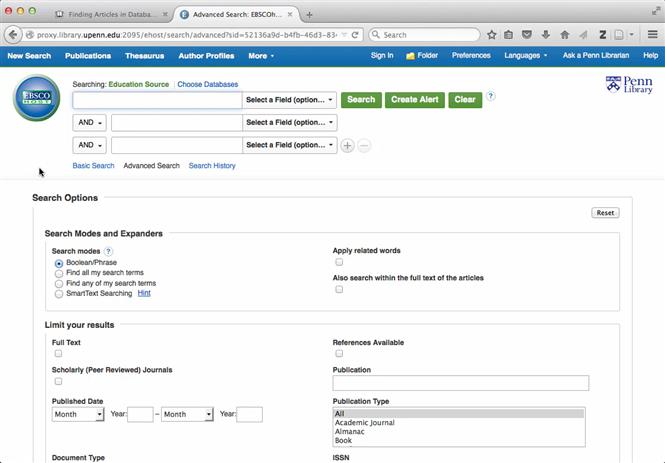
Task: Reload the page with refresh icon
Action: [x=355, y=35]
